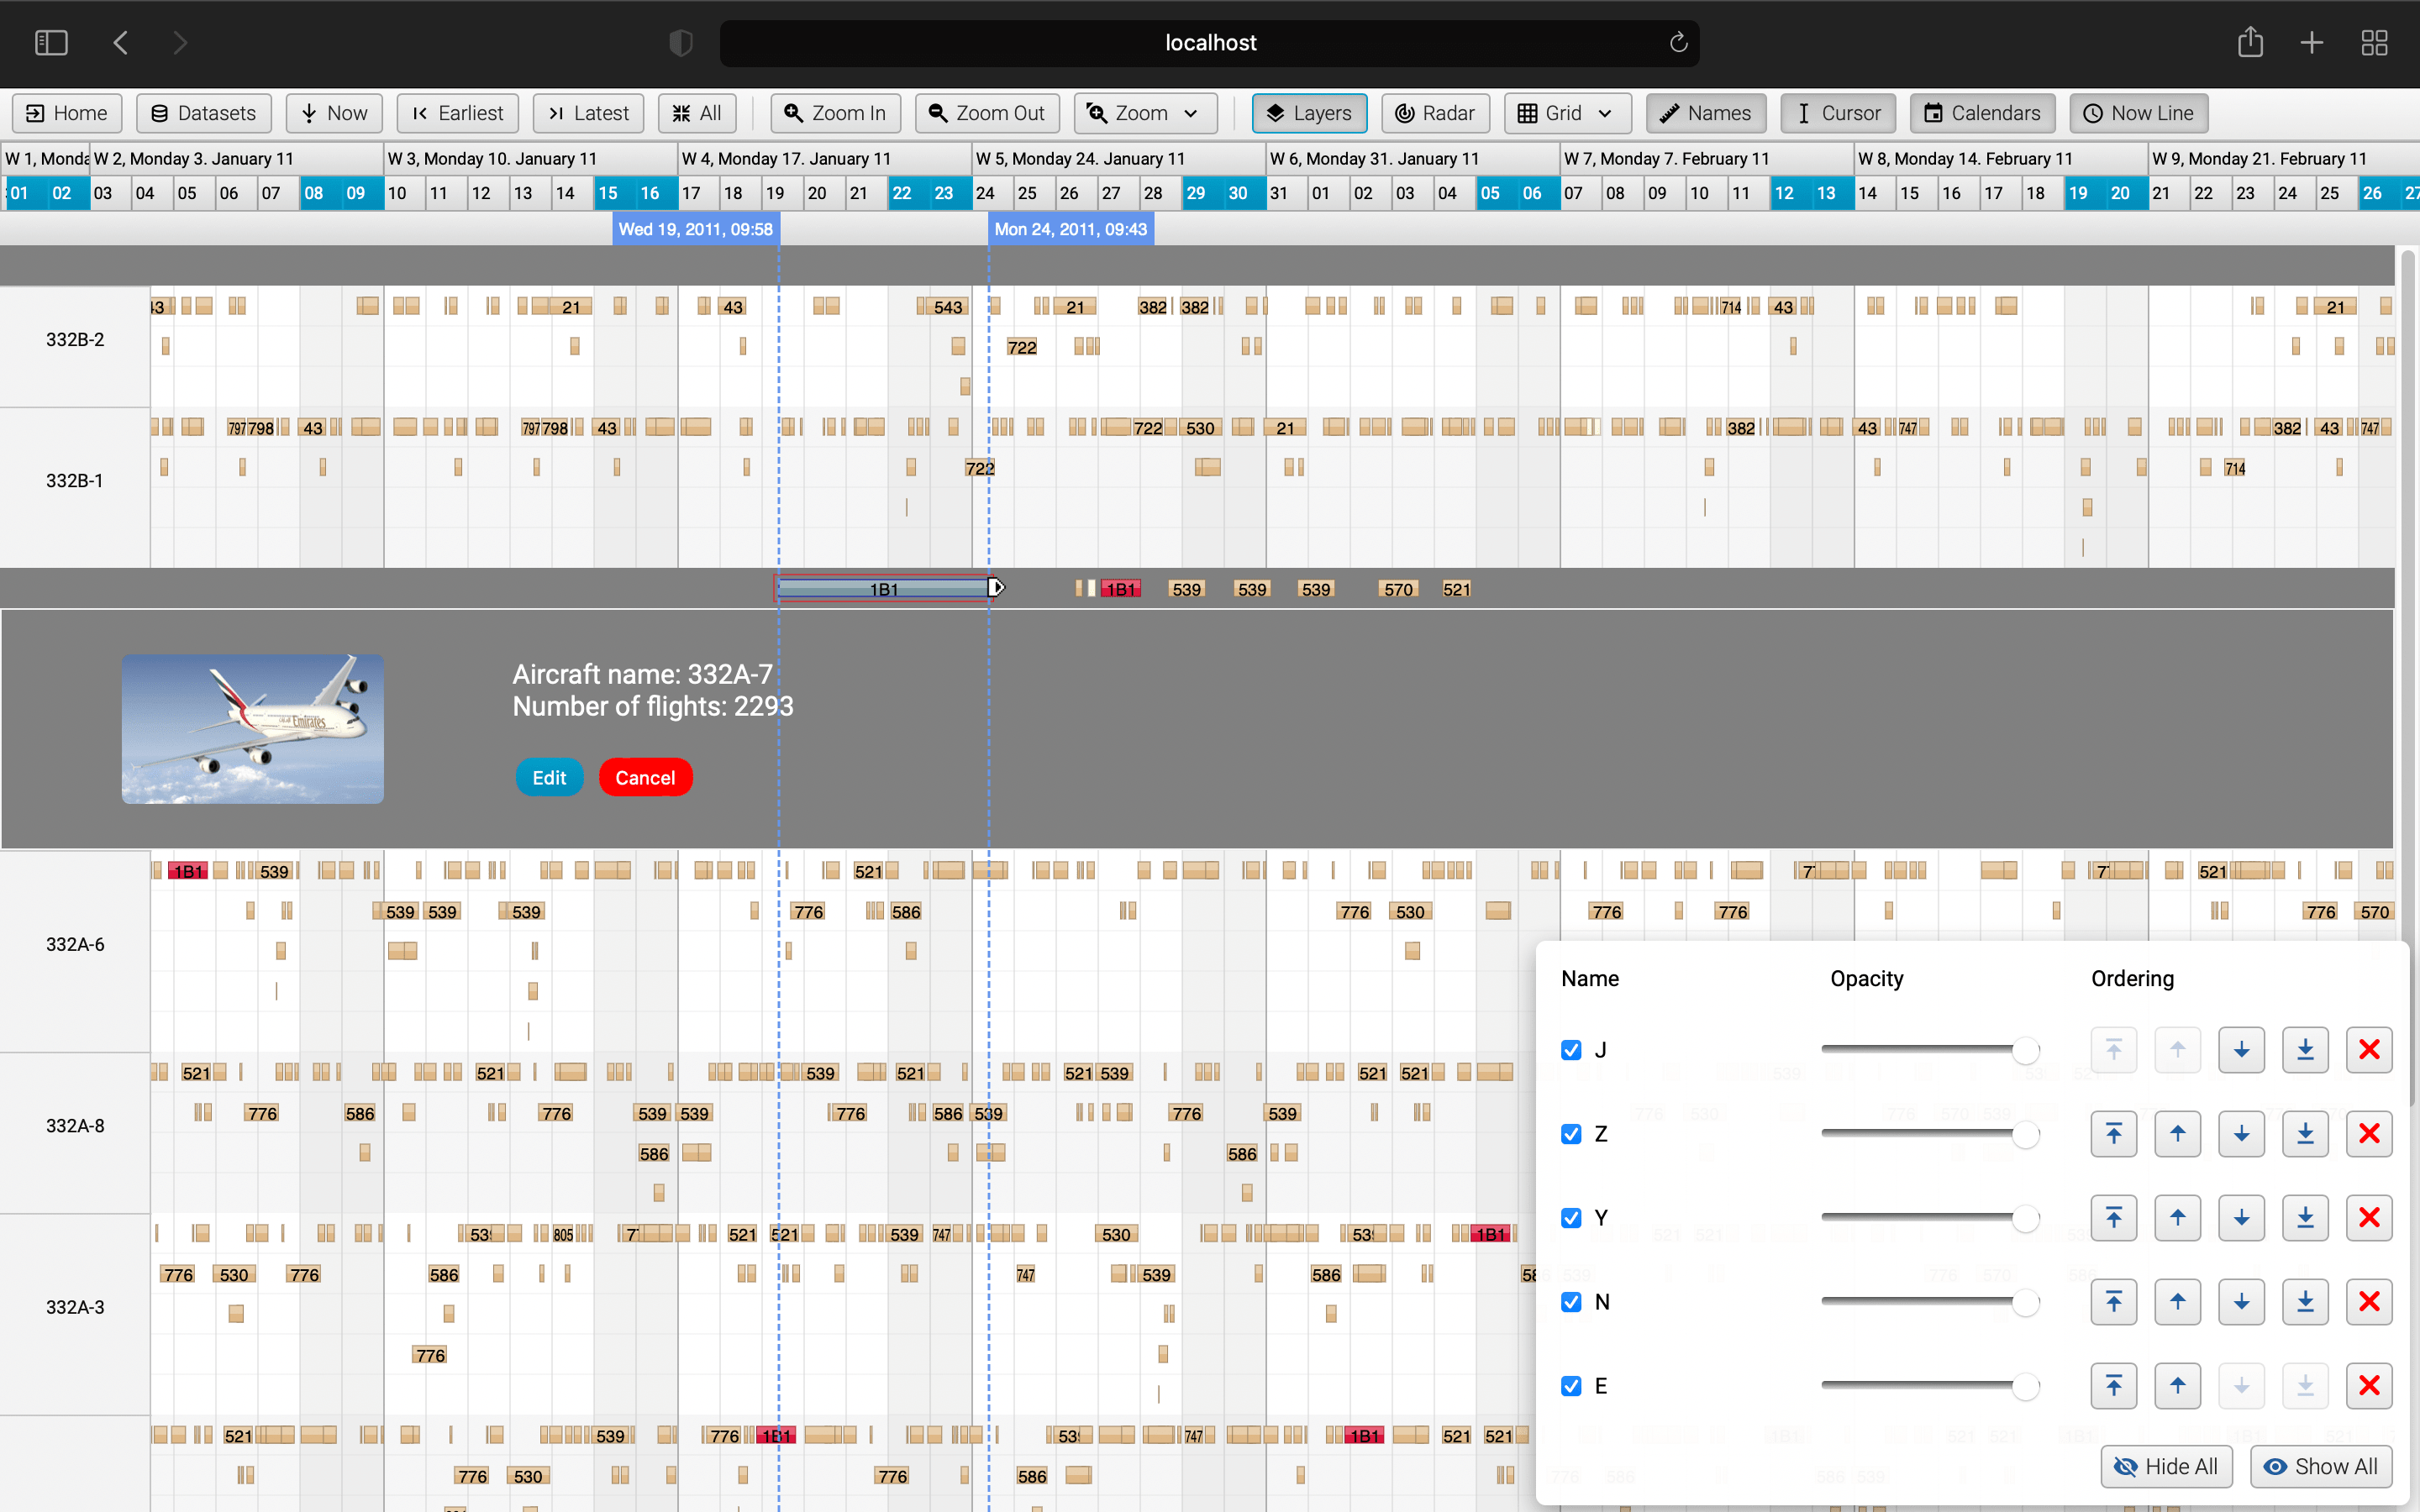Enable the Names overlay
Screen dimensions: 2420x1512
1704,113
